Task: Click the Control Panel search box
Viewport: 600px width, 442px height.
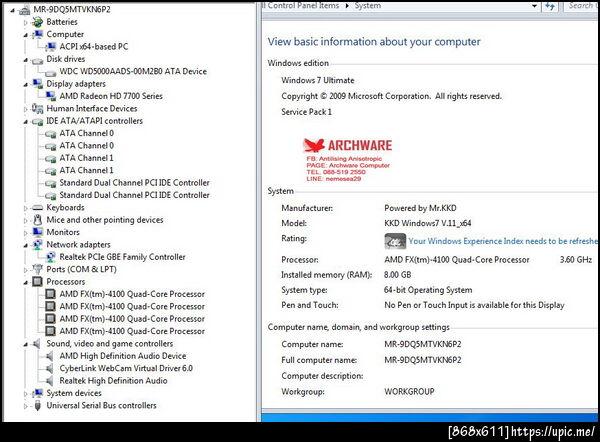Action: (x=581, y=6)
